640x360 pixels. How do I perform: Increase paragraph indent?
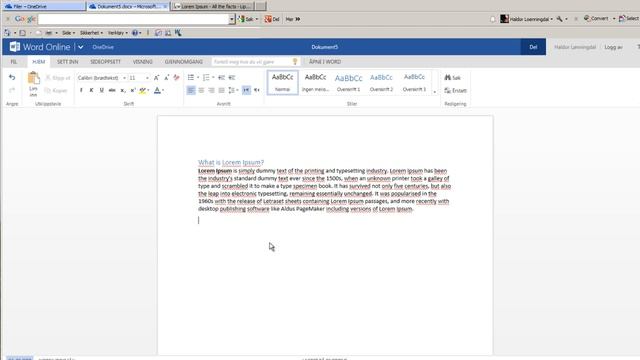(232, 78)
